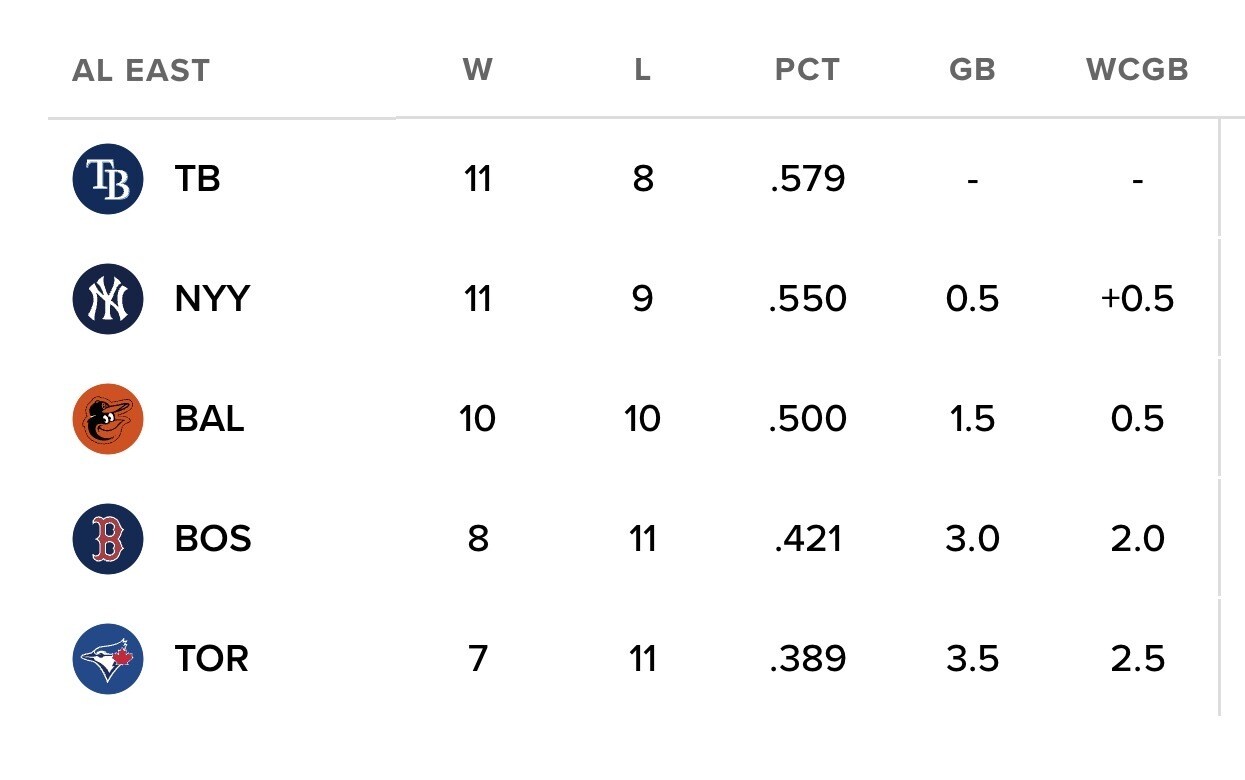The image size is (1245, 780).
Task: Open the TB team link
Action: point(197,179)
